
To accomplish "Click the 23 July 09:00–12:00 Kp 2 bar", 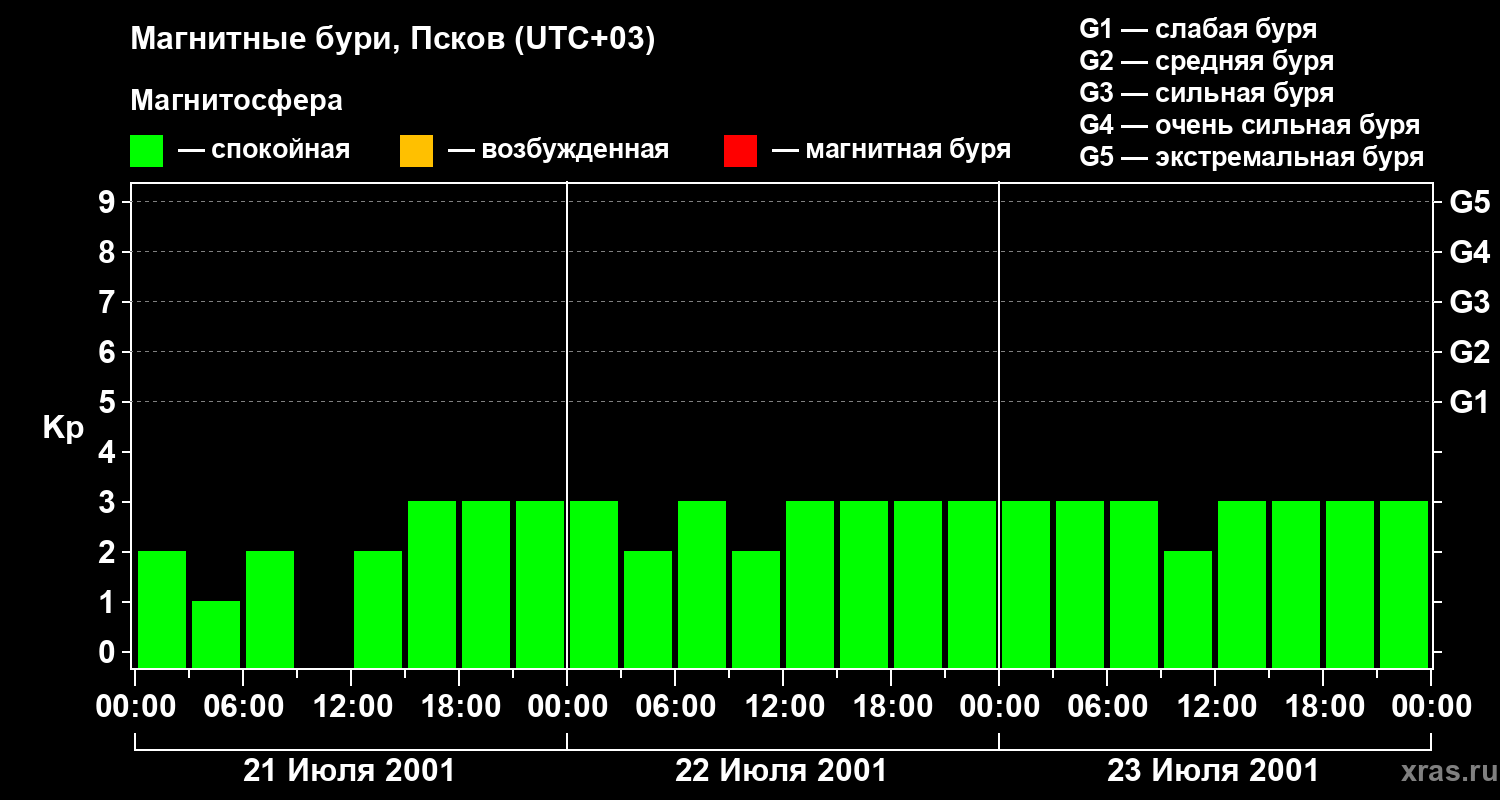I will [1188, 609].
